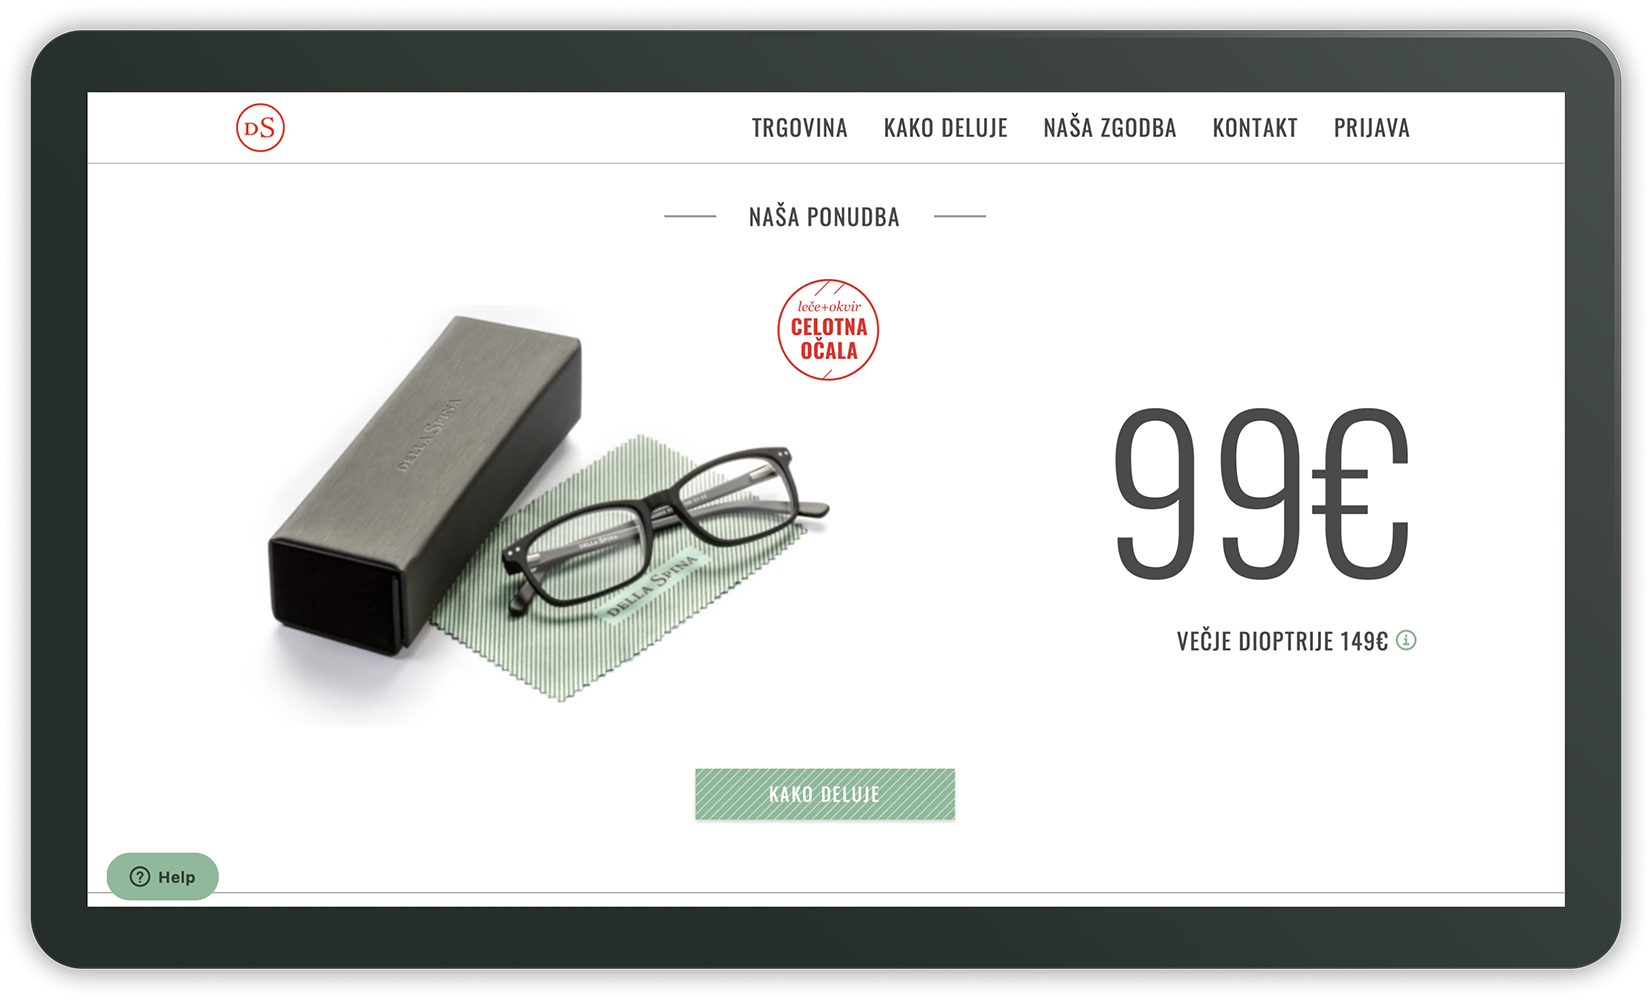Click the Della Spina label on cloth
The image size is (1652, 1000).
pos(651,587)
